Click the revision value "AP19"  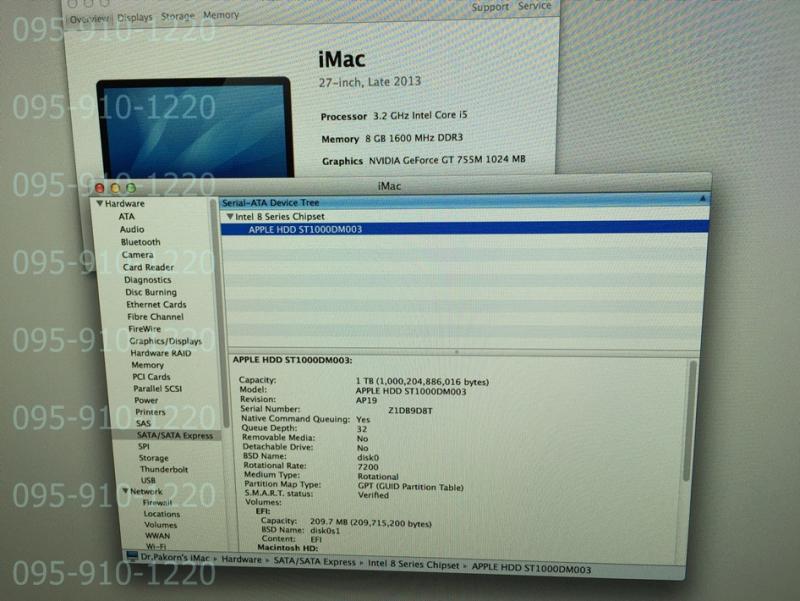(x=366, y=400)
